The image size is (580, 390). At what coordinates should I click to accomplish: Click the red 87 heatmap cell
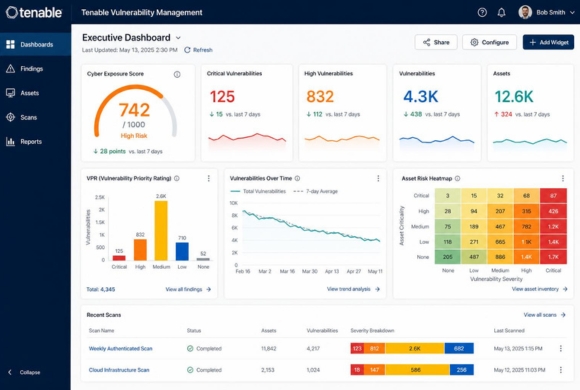553,196
